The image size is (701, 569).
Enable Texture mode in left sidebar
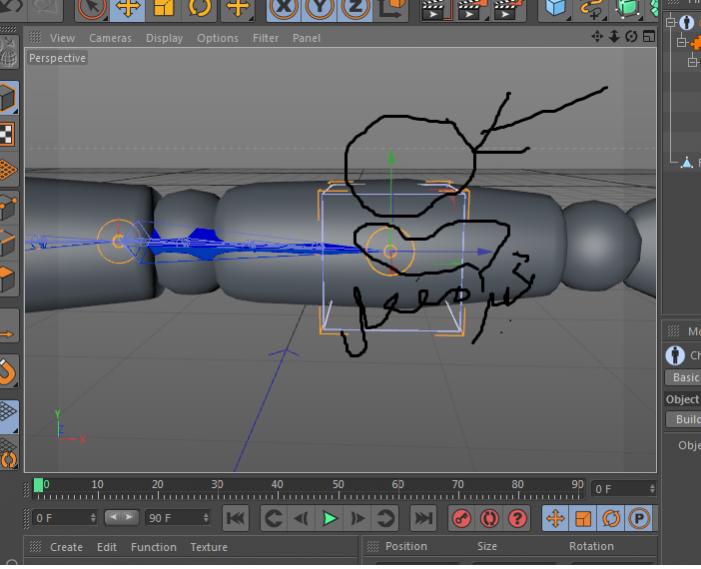[6, 134]
